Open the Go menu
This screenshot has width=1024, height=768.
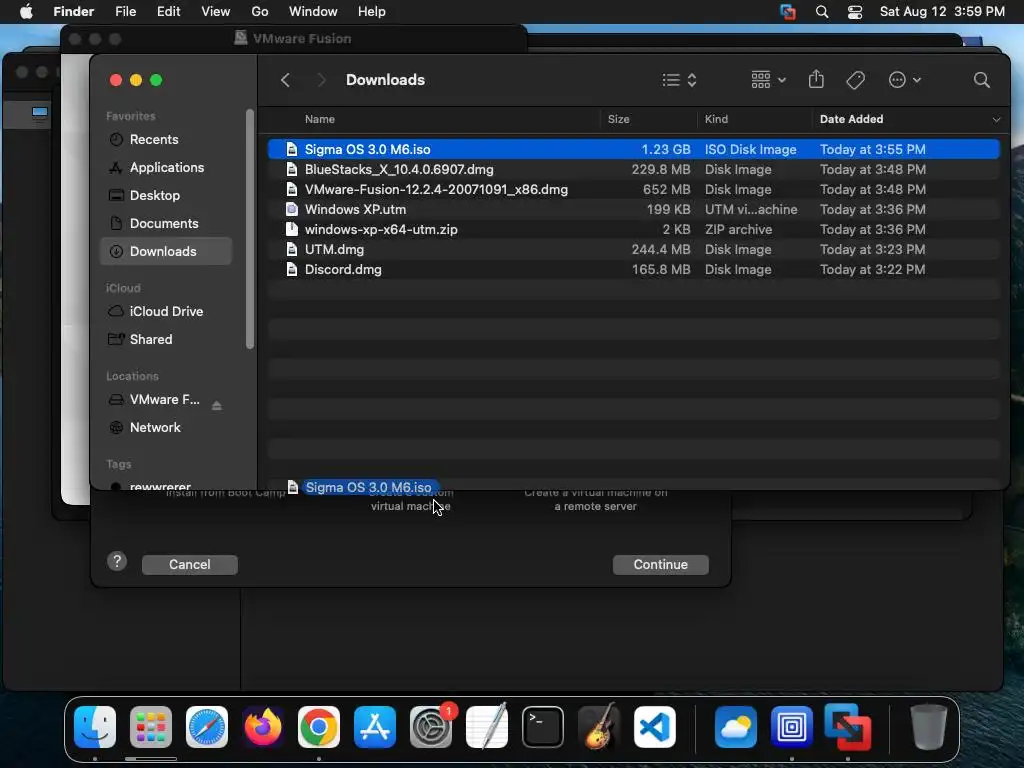(x=260, y=12)
